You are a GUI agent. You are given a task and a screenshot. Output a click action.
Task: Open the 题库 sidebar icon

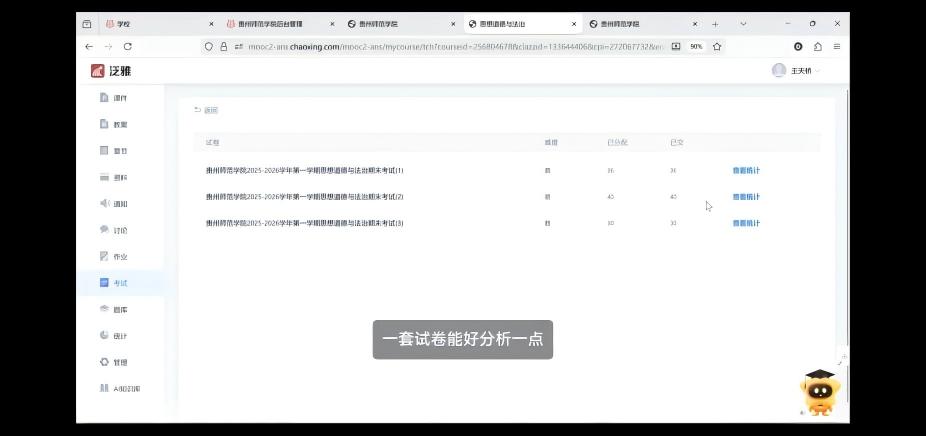[104, 310]
